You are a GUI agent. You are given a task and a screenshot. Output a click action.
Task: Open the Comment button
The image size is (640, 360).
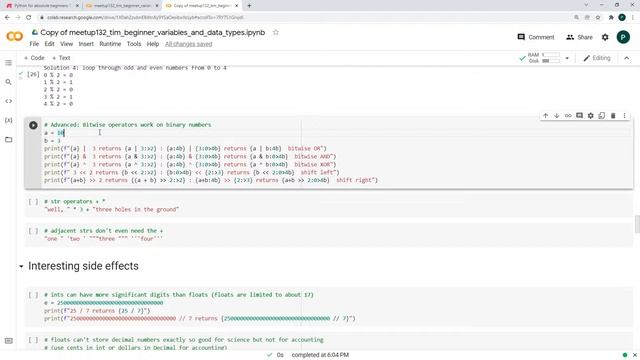536,37
